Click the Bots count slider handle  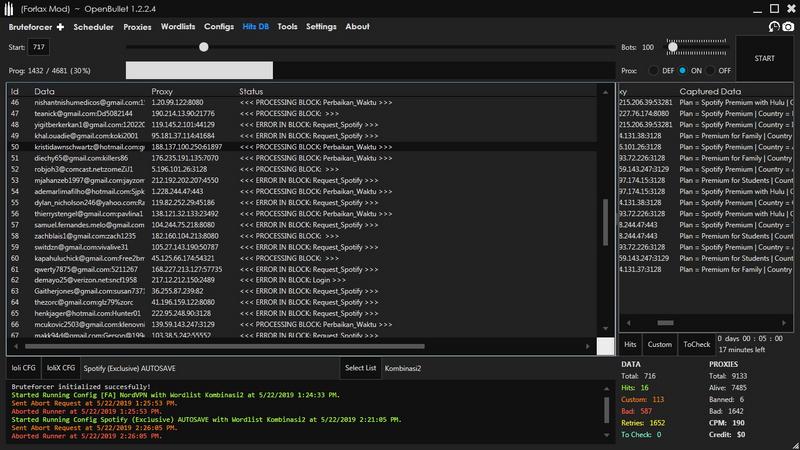(673, 47)
